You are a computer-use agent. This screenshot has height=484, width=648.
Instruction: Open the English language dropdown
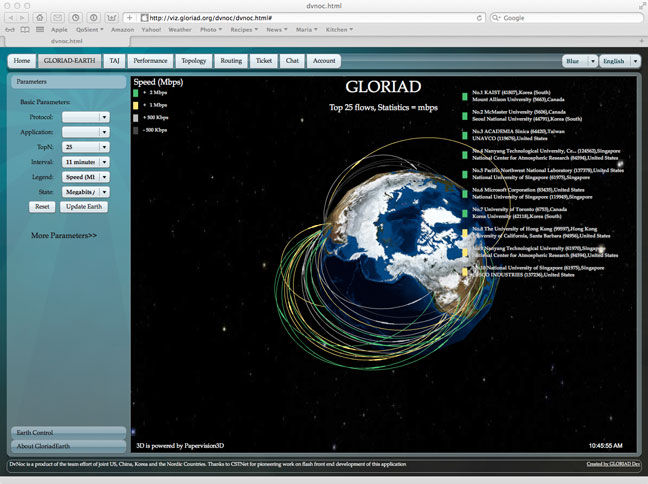click(x=619, y=61)
